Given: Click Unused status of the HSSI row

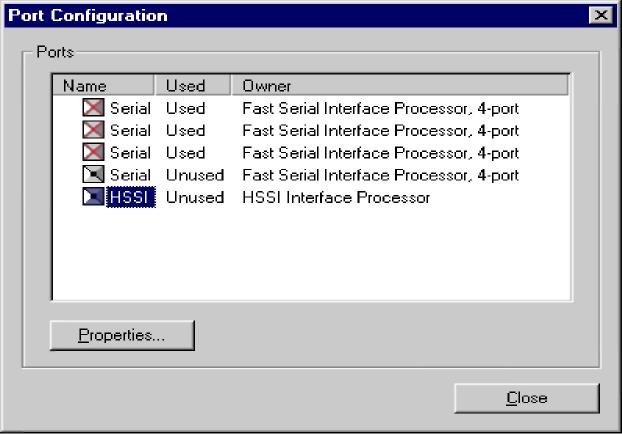Looking at the screenshot, I should pos(195,197).
